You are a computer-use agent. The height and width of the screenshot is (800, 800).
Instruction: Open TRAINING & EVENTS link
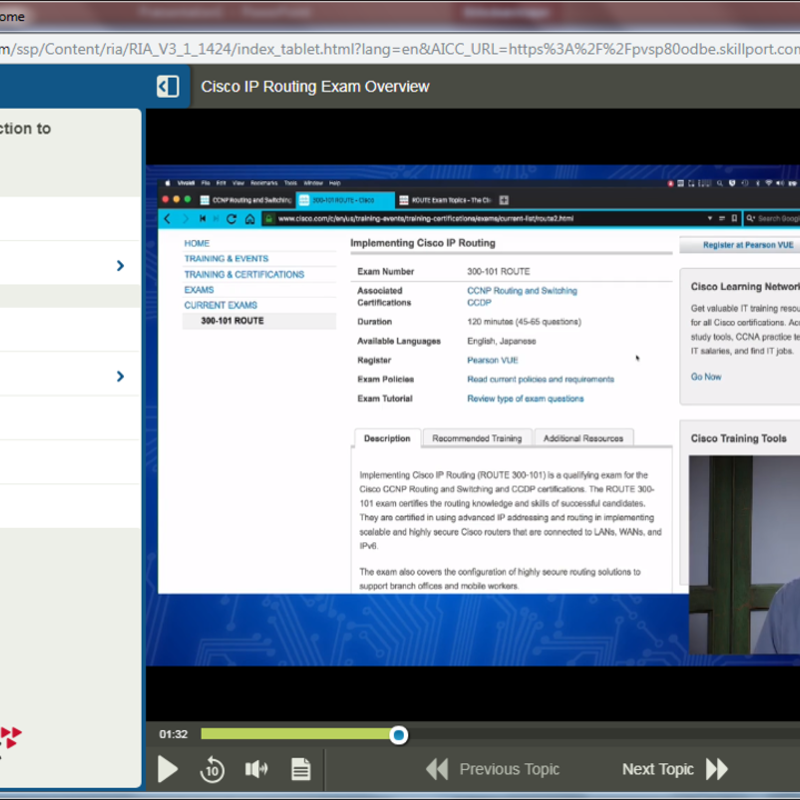(226, 259)
